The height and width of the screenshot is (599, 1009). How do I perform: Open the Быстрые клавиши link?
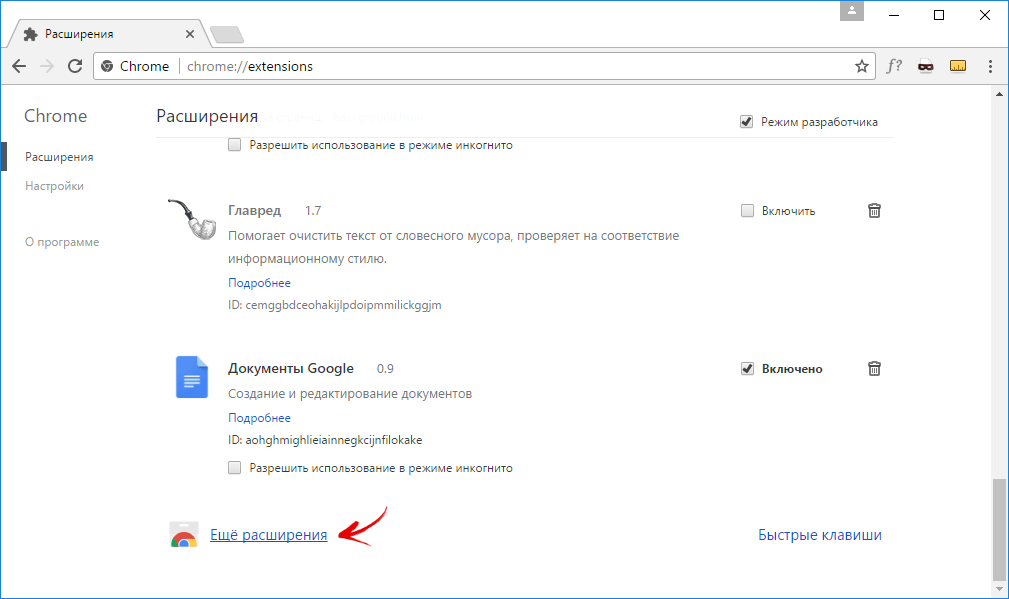click(x=820, y=535)
